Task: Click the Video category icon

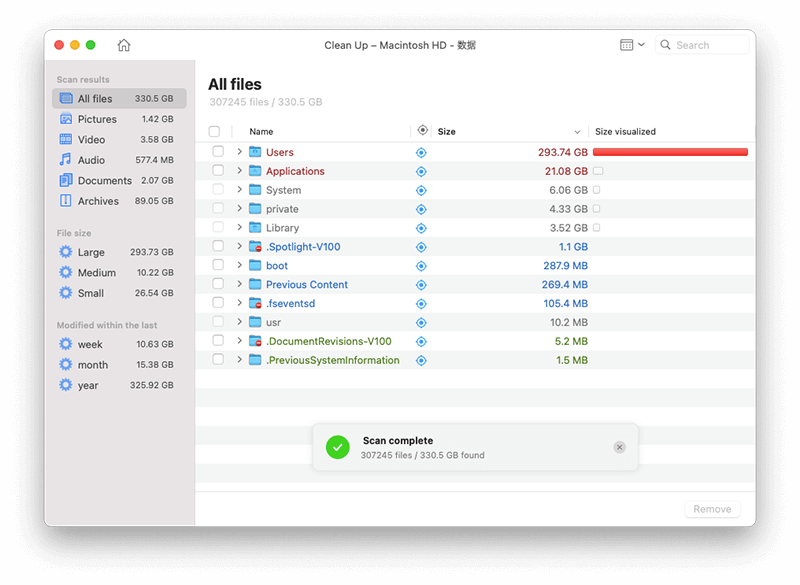Action: (66, 139)
